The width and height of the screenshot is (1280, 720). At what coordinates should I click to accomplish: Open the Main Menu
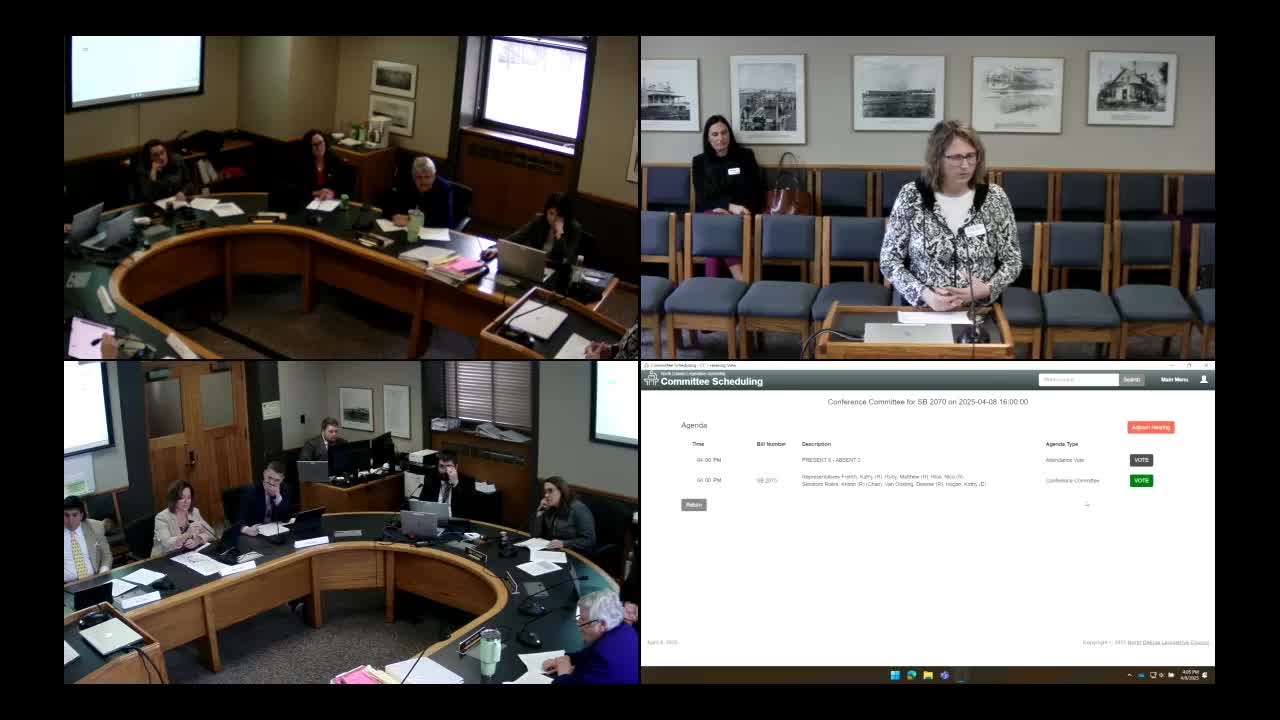pyautogui.click(x=1174, y=380)
